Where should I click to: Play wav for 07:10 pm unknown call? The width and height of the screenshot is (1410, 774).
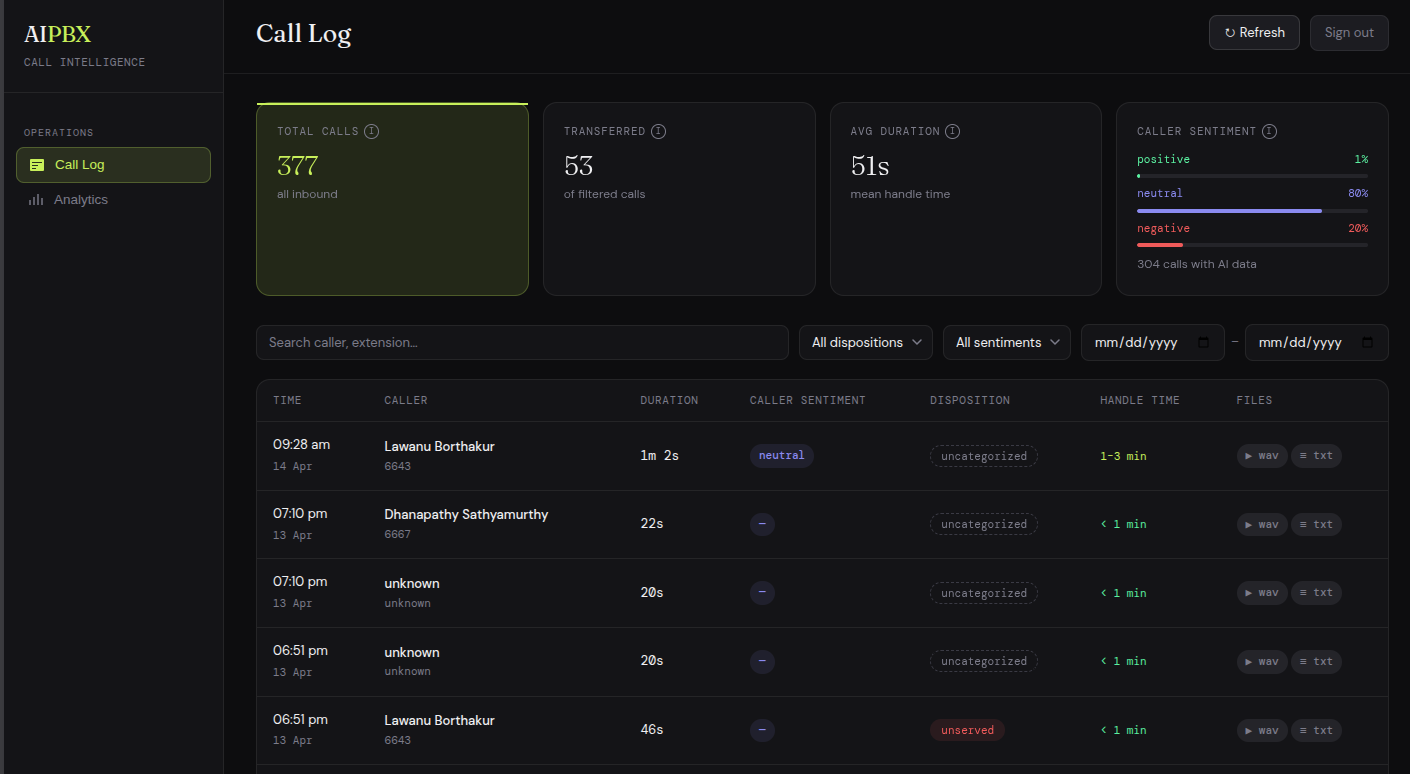tap(1262, 593)
